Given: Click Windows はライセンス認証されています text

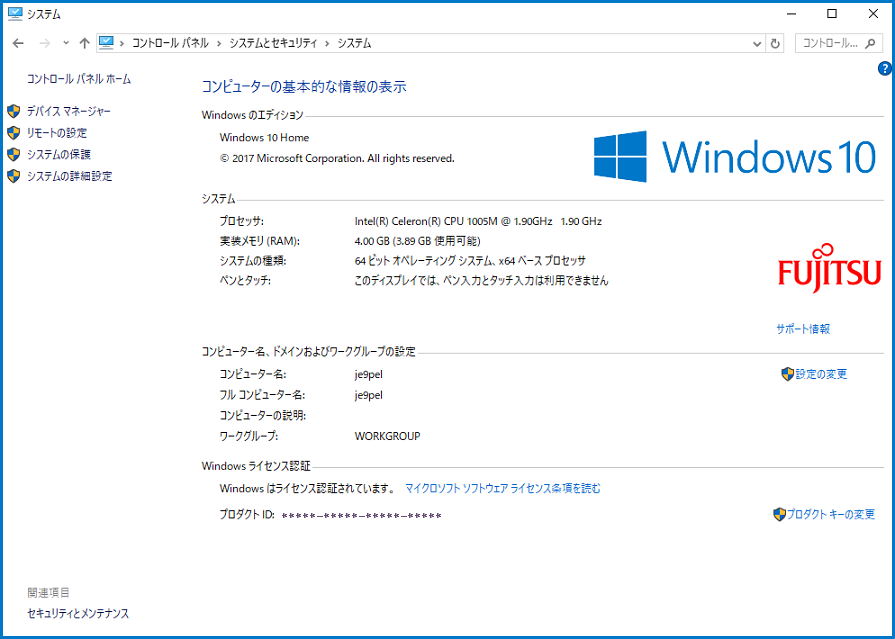Looking at the screenshot, I should pos(307,489).
